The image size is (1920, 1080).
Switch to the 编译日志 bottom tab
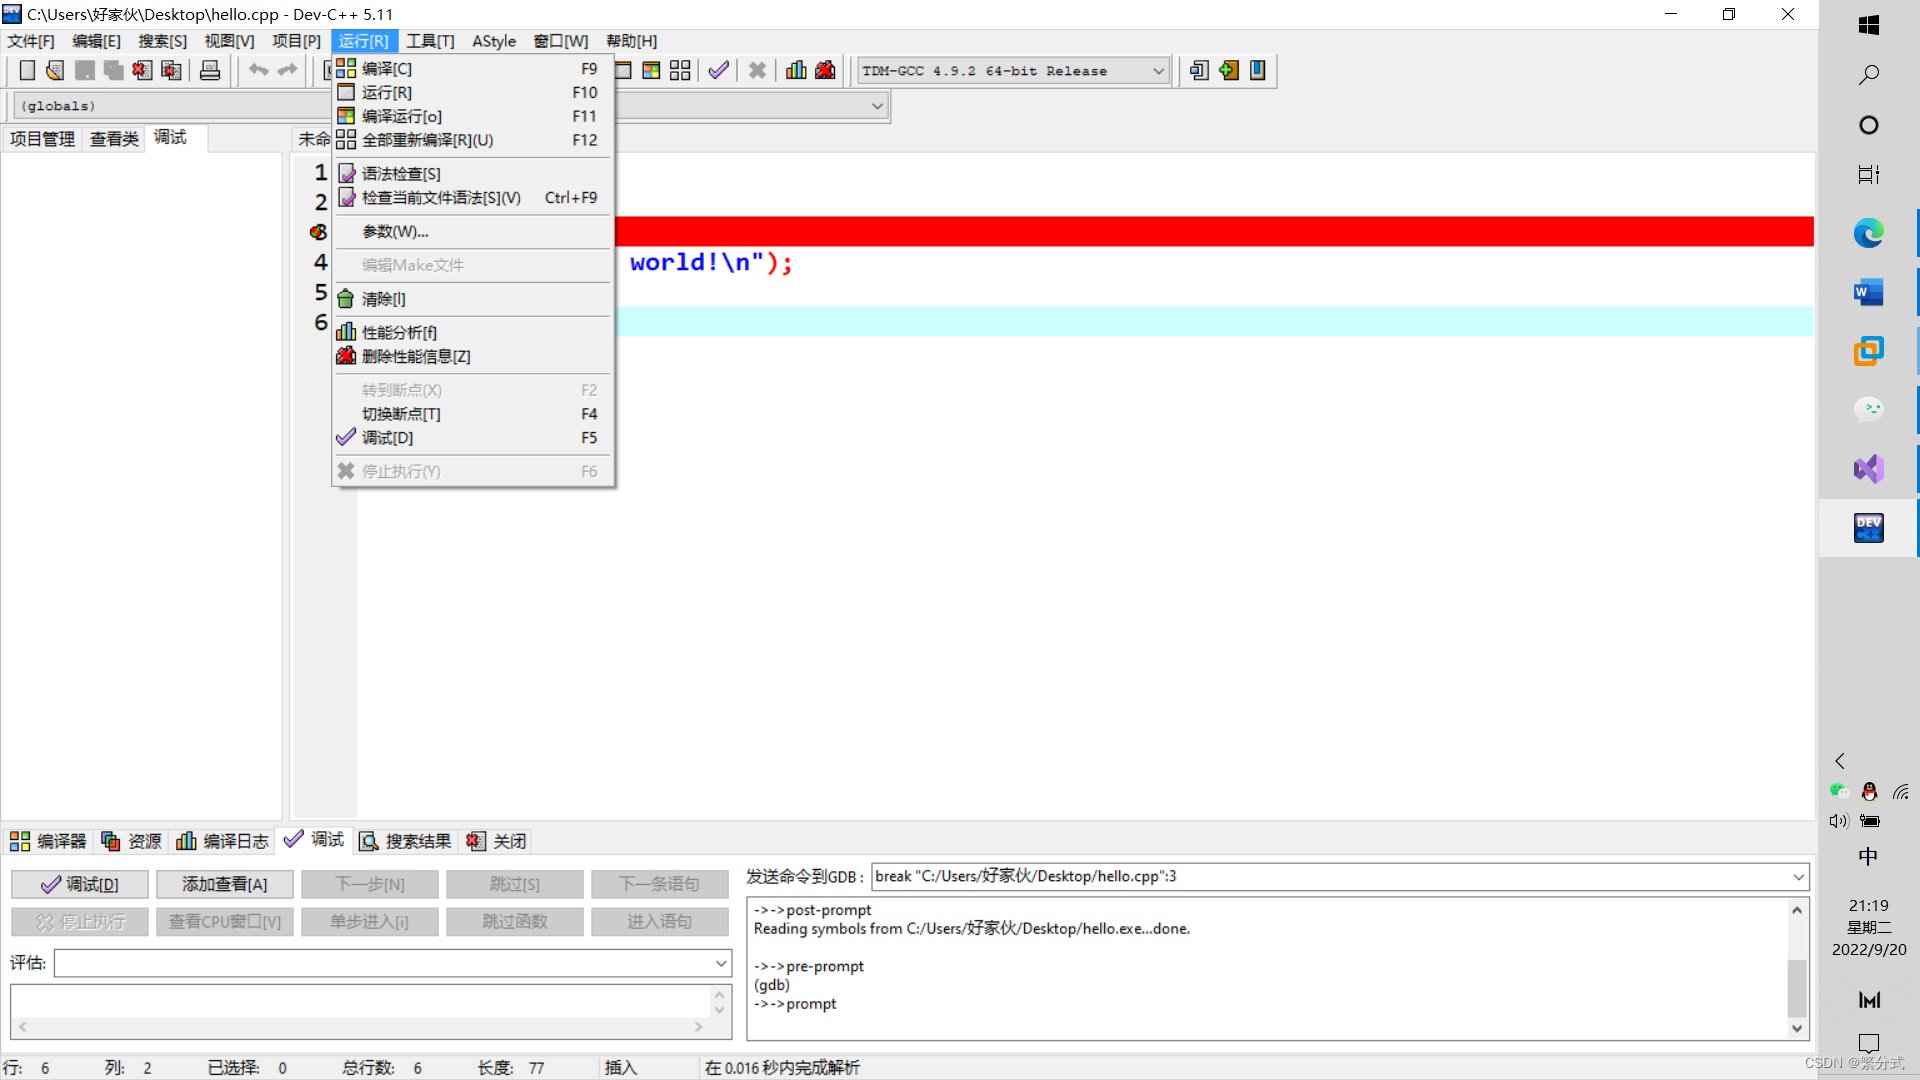pos(223,841)
